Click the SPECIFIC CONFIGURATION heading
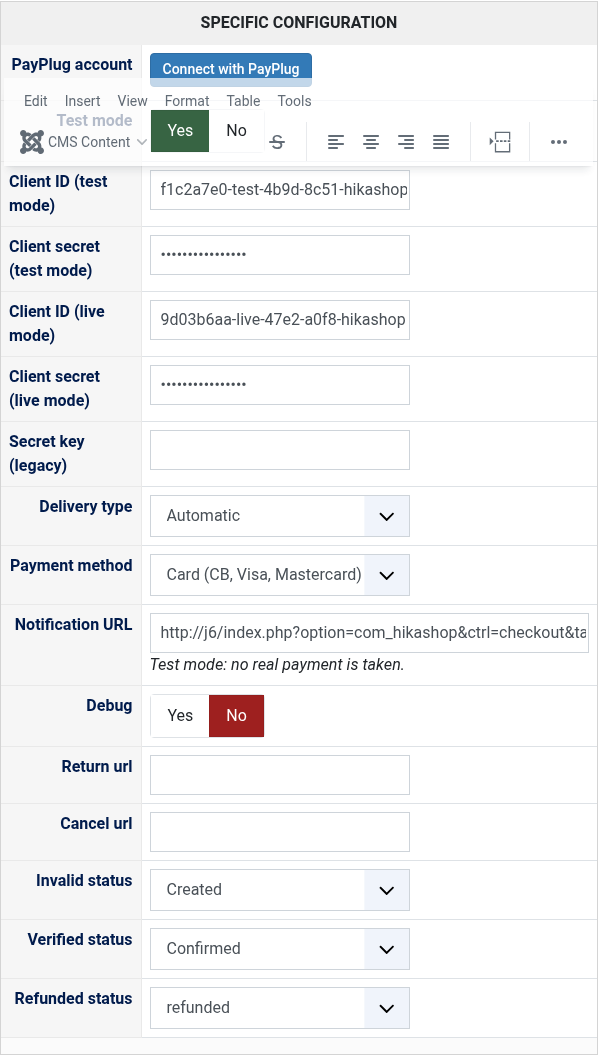598x1055 pixels. coord(299,22)
